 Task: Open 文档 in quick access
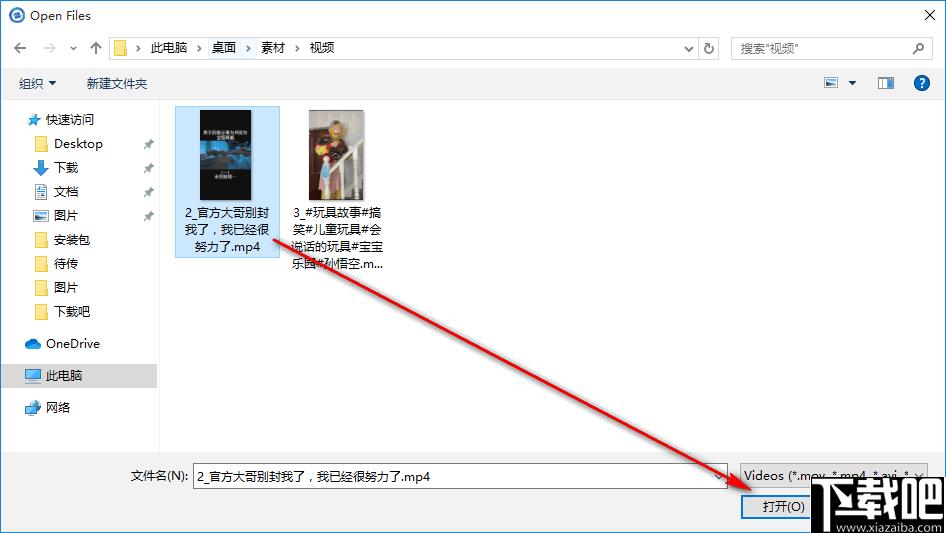tap(66, 191)
